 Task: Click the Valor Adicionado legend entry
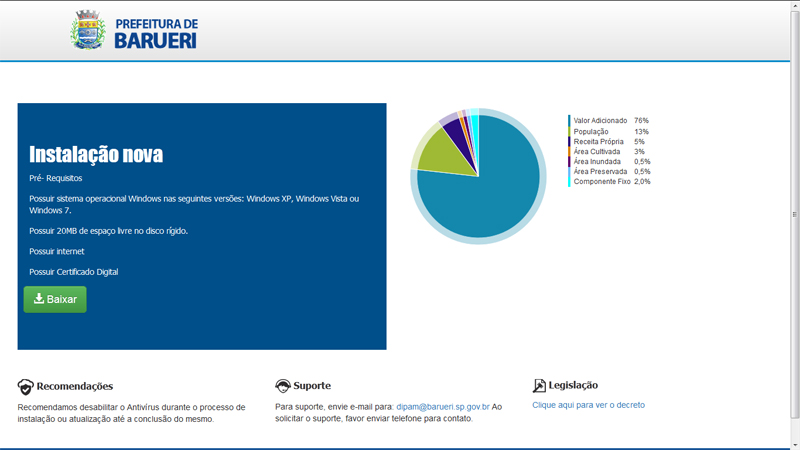point(600,121)
